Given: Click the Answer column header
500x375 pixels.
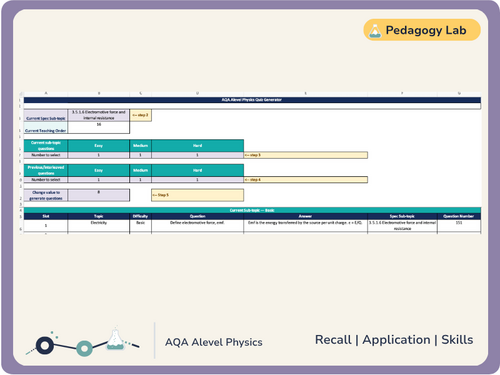Looking at the screenshot, I should click(305, 216).
